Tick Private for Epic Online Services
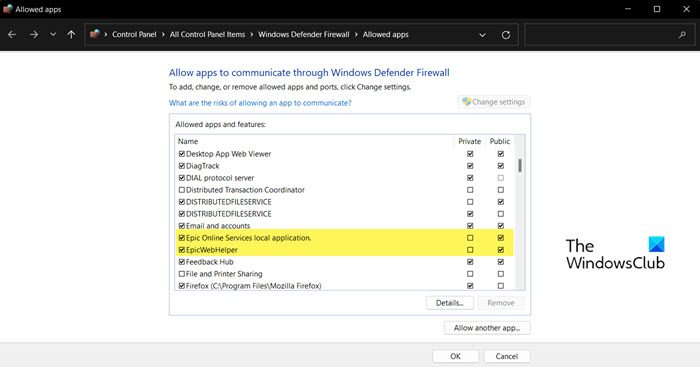Image resolution: width=700 pixels, height=367 pixels. point(470,238)
